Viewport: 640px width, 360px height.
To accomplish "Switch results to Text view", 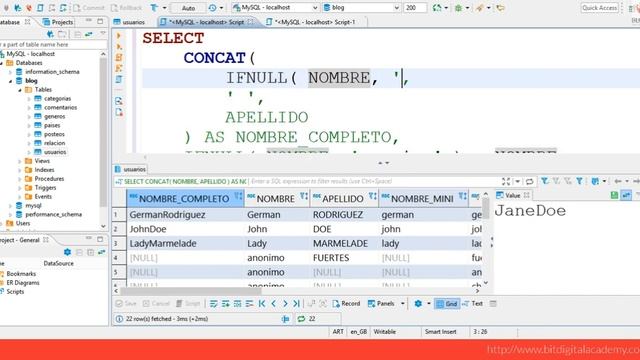I will [473, 304].
